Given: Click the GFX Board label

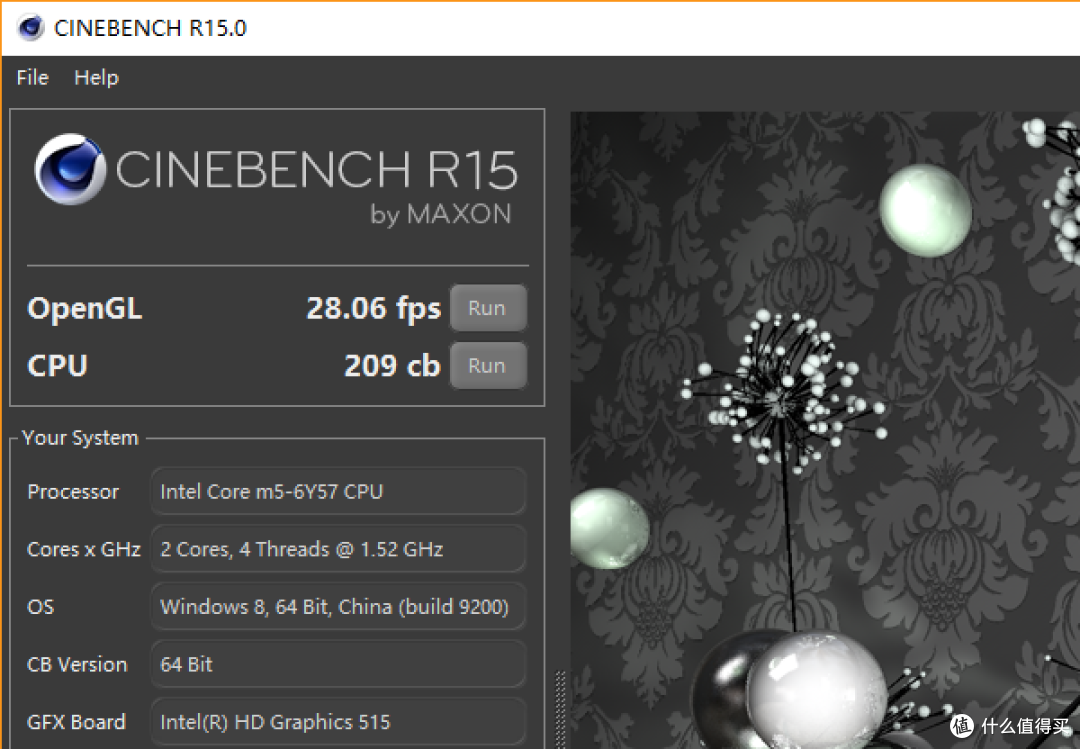Looking at the screenshot, I should point(76,722).
